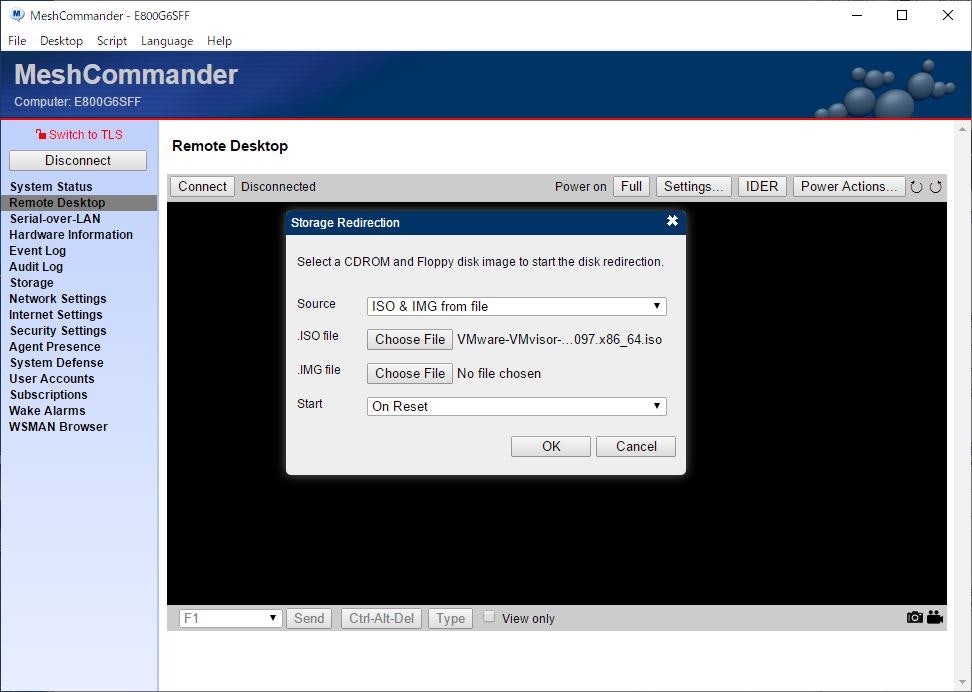Screen dimensions: 972x692
Task: Confirm dialog with OK button
Action: point(550,446)
